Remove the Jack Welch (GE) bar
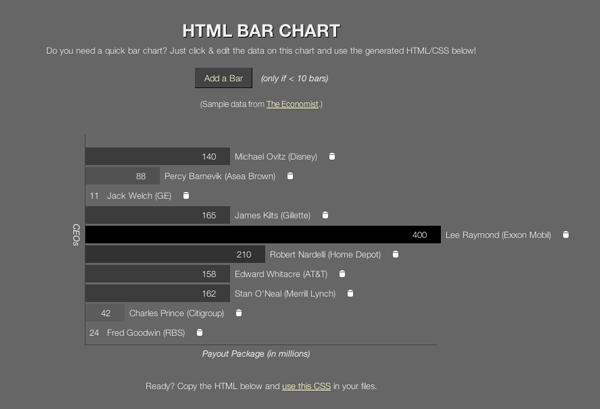This screenshot has height=409, width=600. coord(186,196)
